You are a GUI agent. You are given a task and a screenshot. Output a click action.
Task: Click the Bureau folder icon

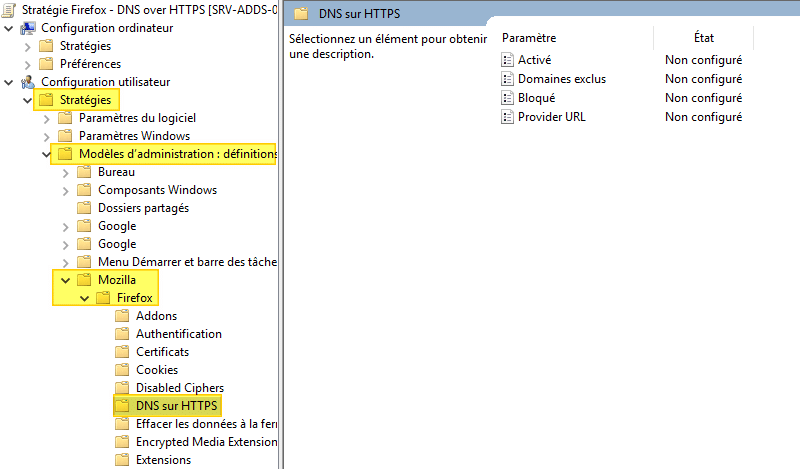[x=84, y=172]
